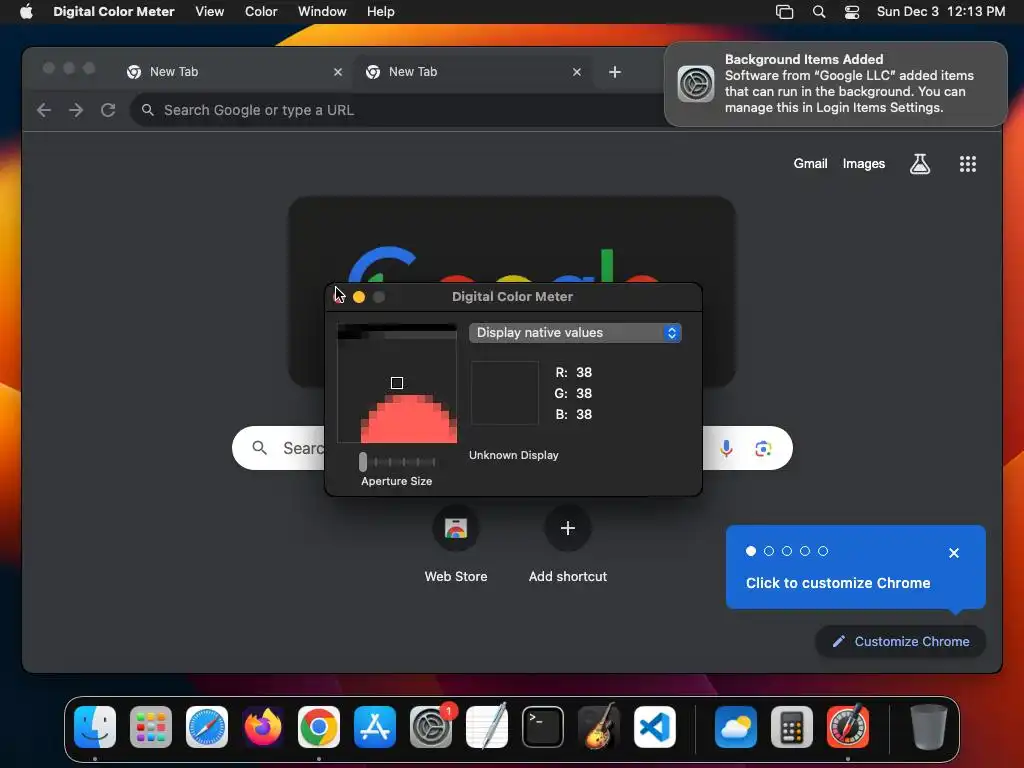This screenshot has height=768, width=1024.
Task: Open the Apple menu
Action: point(26,12)
